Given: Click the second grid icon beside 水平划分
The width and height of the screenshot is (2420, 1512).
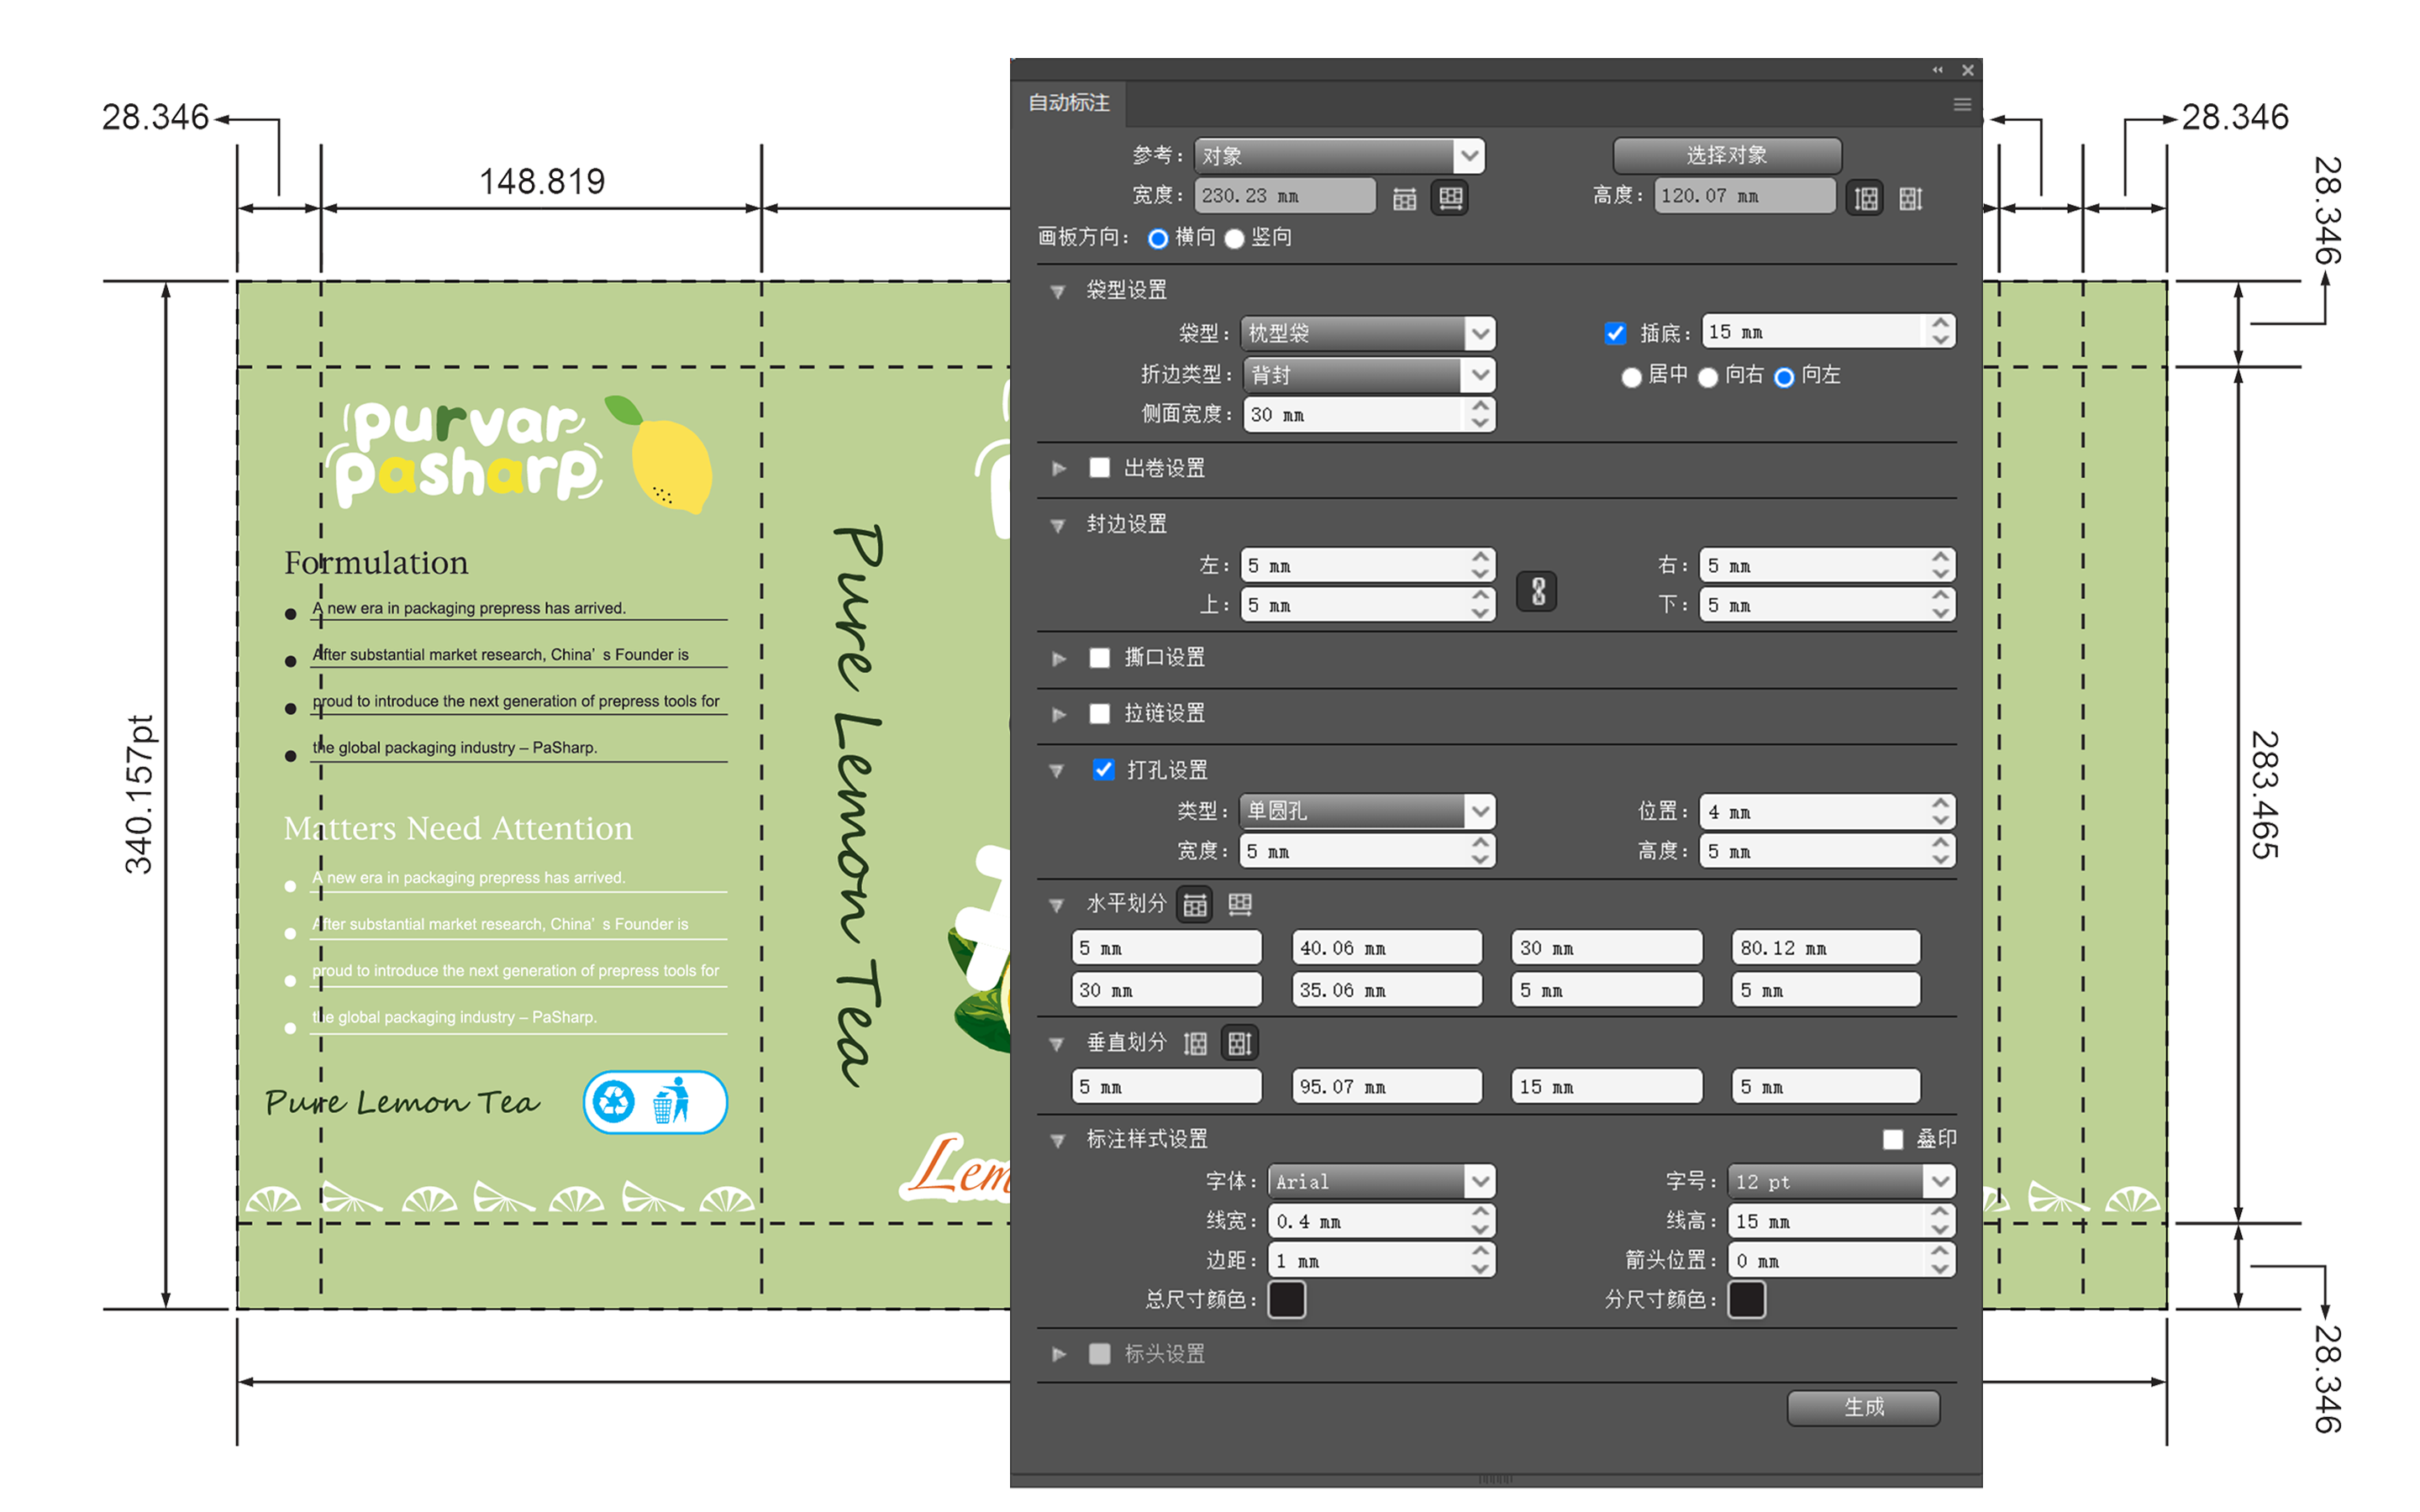Looking at the screenshot, I should click(x=1240, y=905).
